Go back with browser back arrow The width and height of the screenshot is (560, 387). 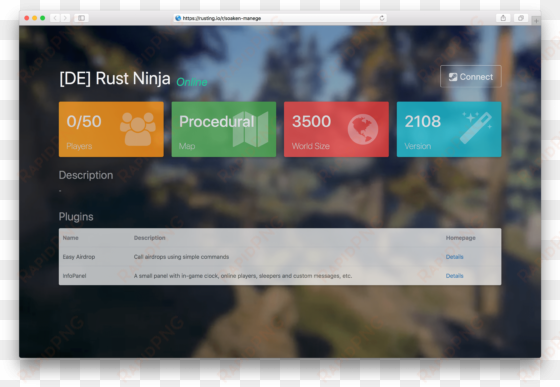pos(55,18)
